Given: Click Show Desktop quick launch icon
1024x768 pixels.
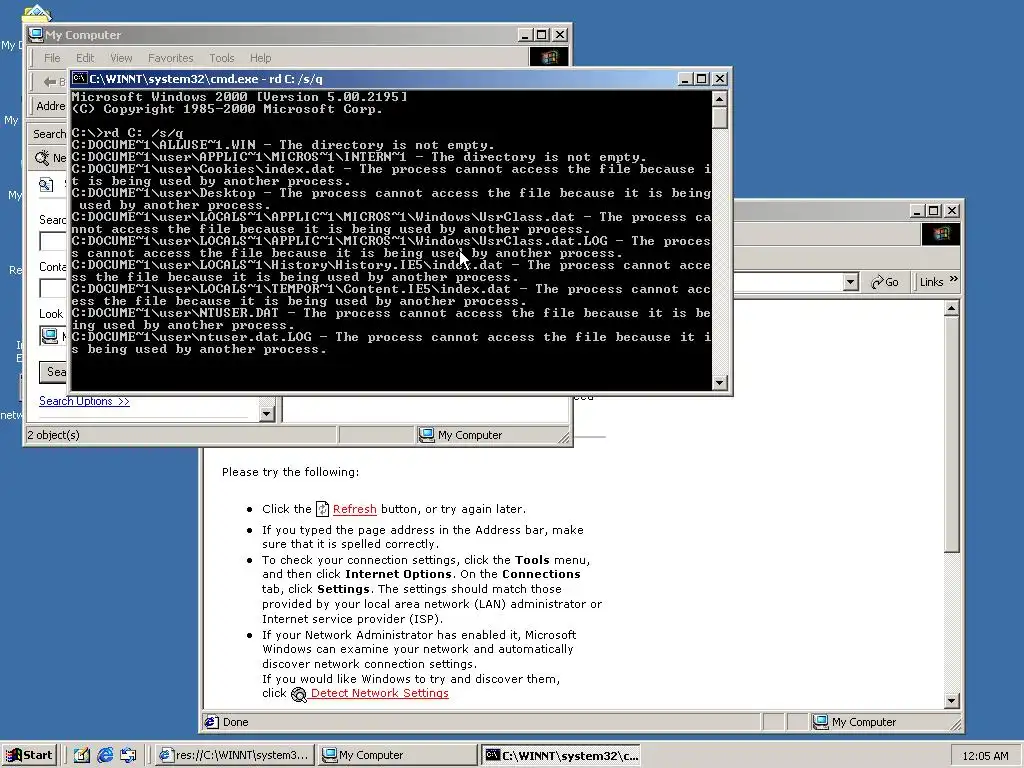Looking at the screenshot, I should point(82,755).
